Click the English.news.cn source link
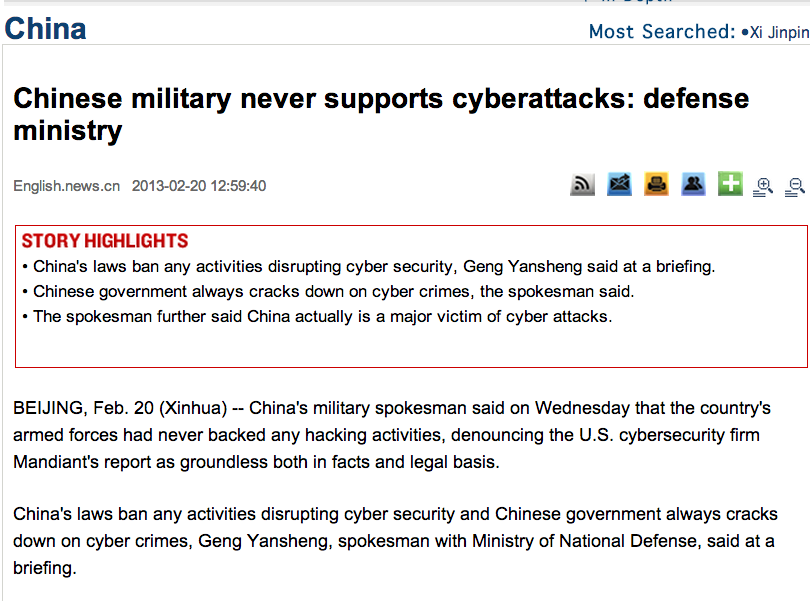 [x=67, y=186]
